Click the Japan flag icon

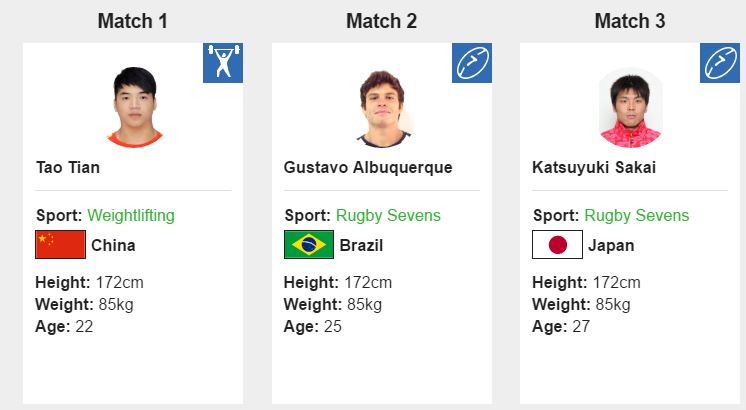[557, 244]
